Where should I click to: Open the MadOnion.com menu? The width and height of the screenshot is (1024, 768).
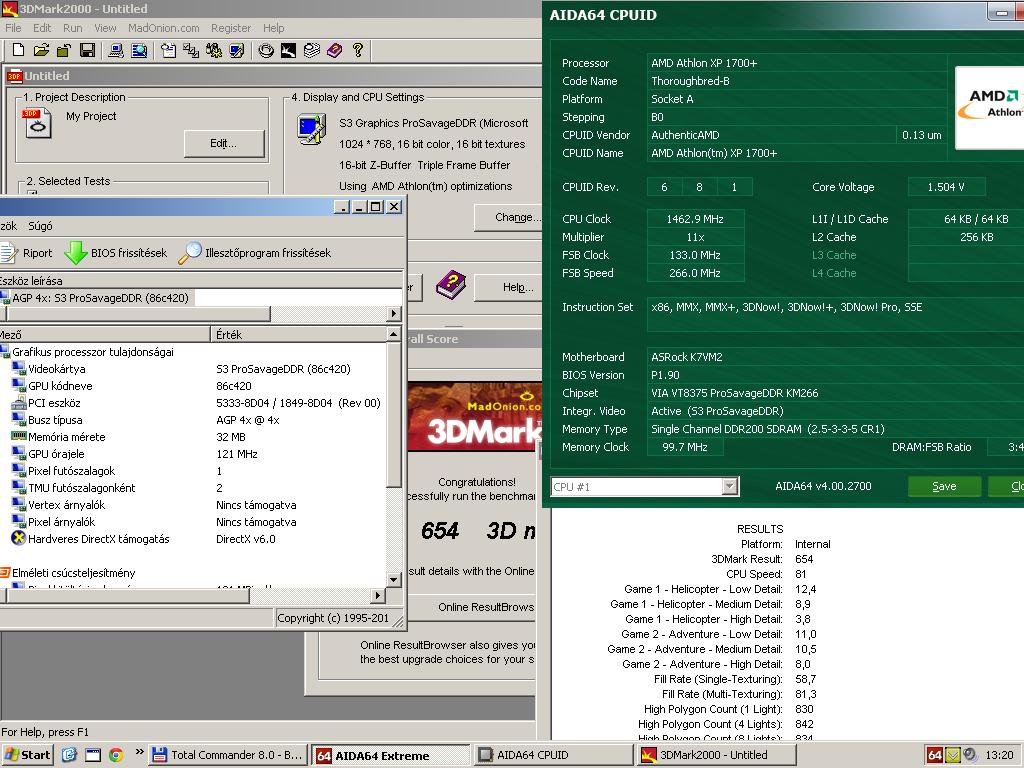[163, 28]
